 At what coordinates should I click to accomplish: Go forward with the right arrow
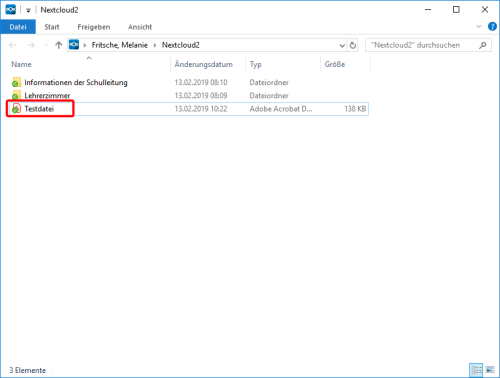[x=31, y=45]
